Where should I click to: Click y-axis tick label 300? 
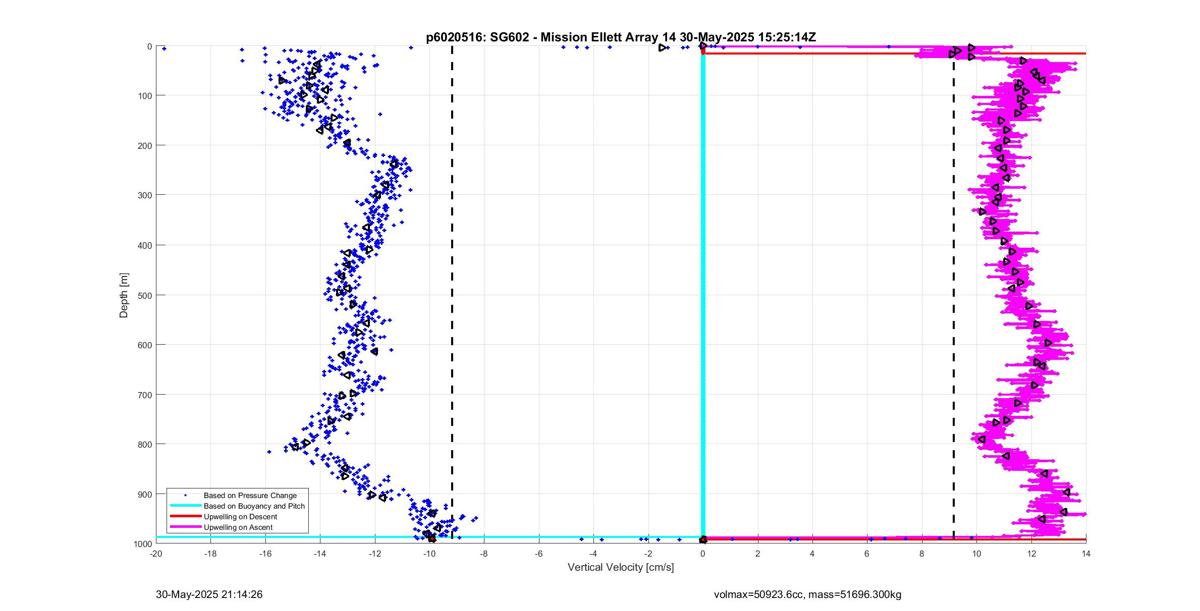pos(143,195)
